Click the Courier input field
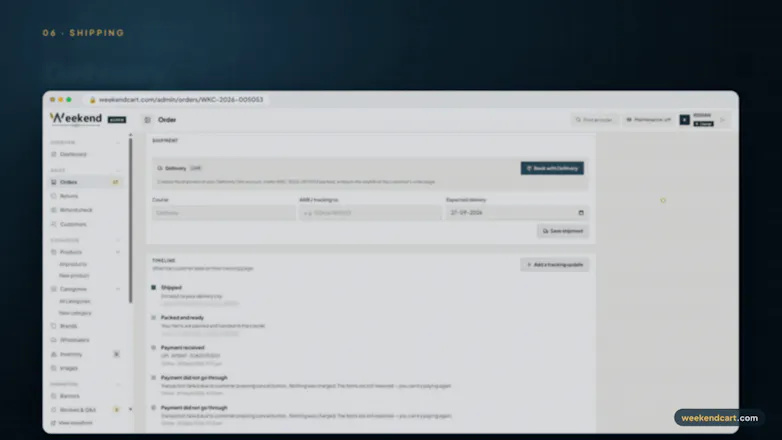Viewport: 782px width, 440px height. tap(223, 213)
